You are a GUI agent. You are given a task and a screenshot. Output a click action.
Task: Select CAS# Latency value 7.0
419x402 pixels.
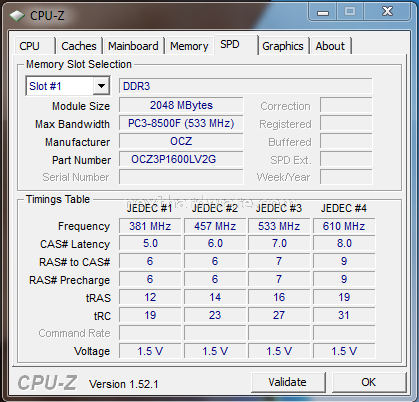click(x=279, y=243)
